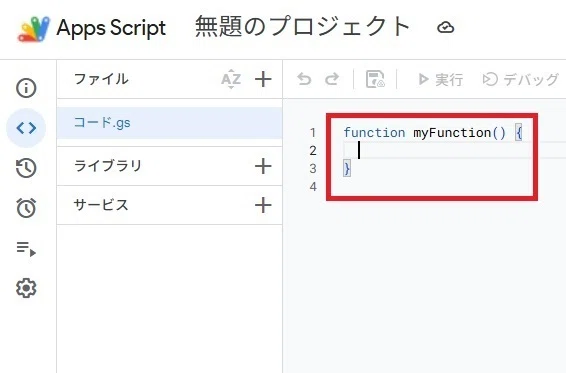566x373 pixels.
Task: Save the project with disk icon
Action: [375, 79]
